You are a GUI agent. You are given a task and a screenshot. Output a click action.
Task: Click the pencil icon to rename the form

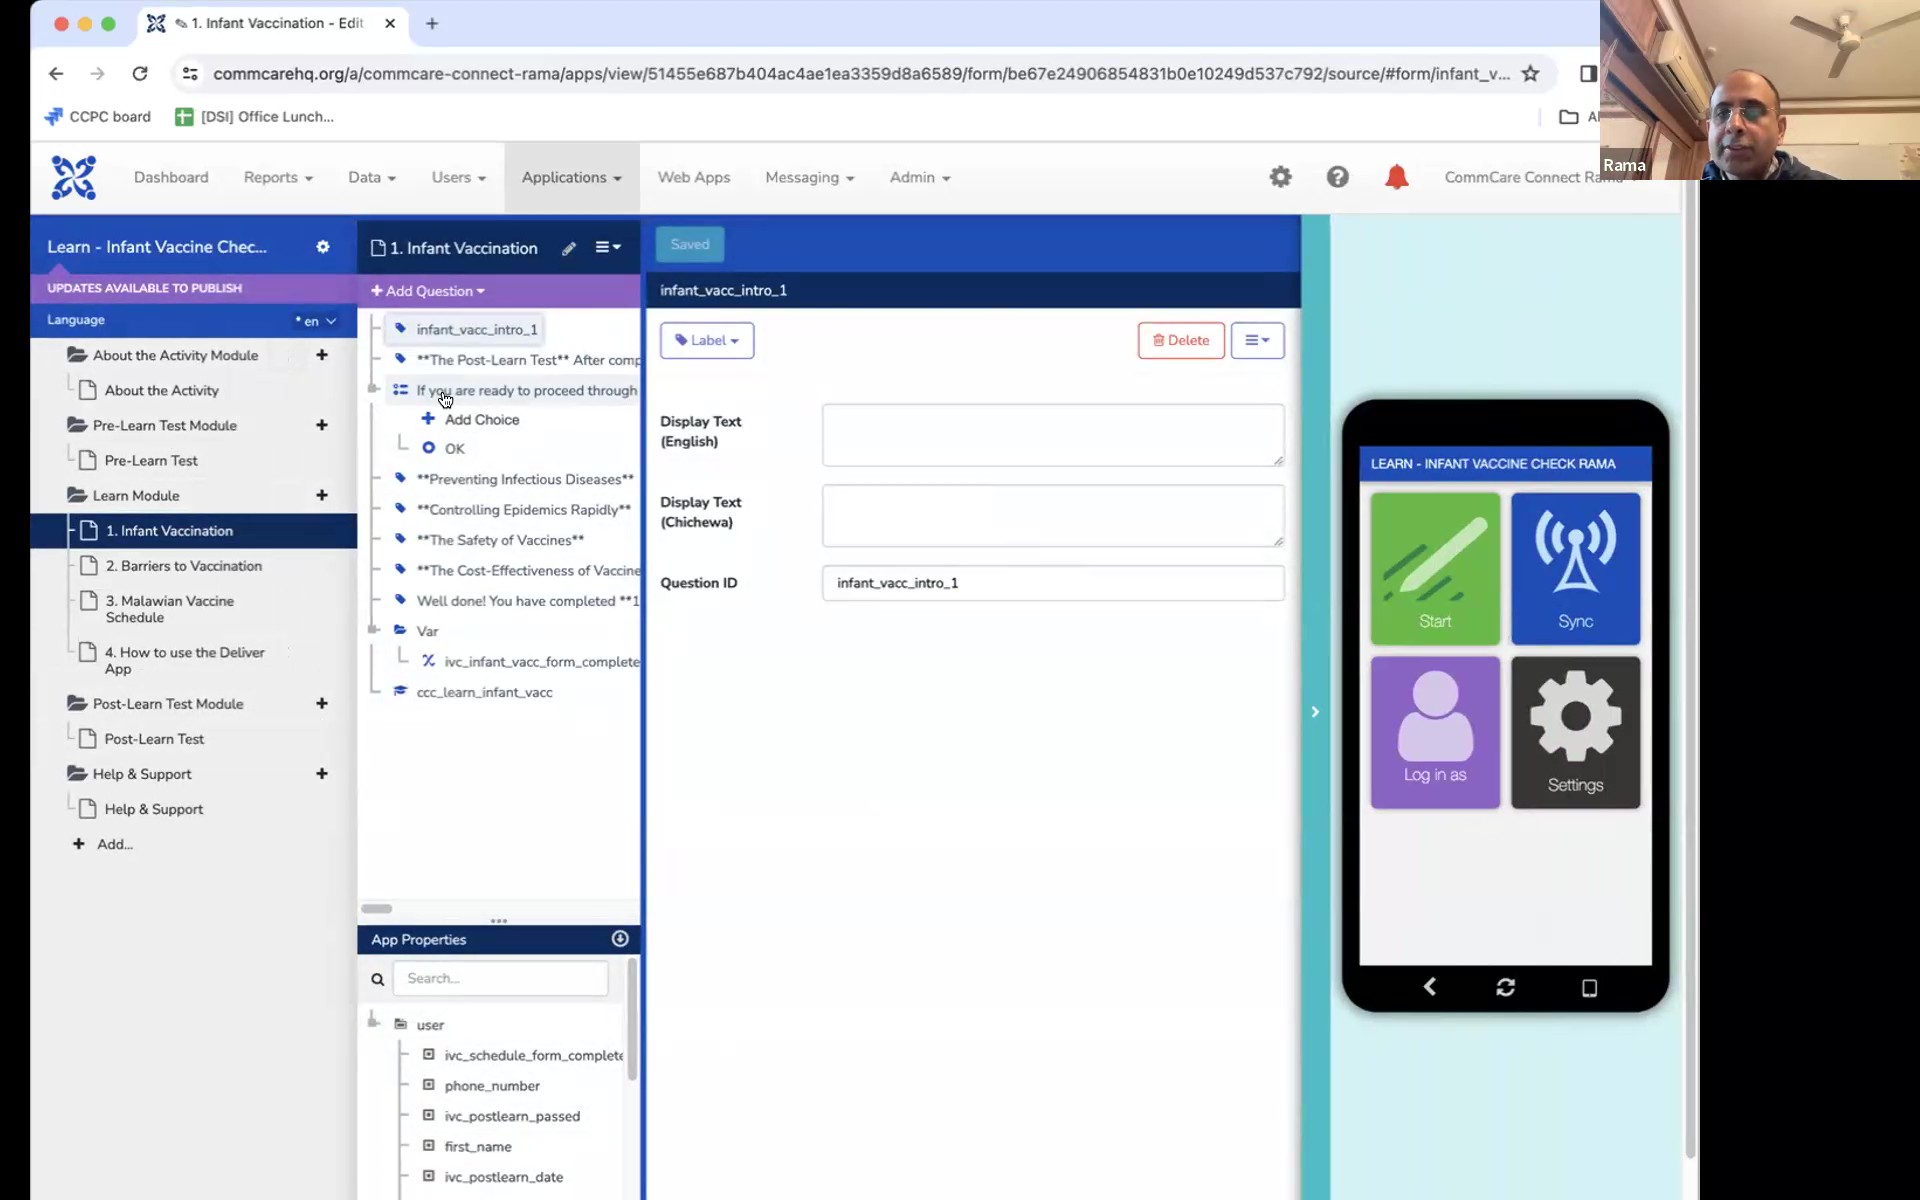(569, 248)
